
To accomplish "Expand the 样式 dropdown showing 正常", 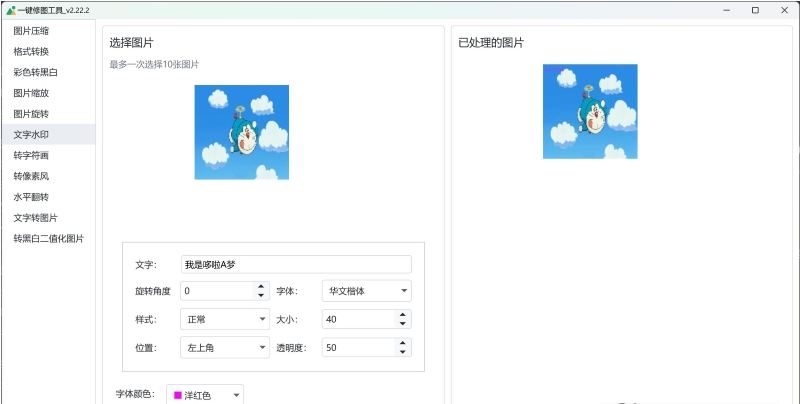I will [x=225, y=319].
